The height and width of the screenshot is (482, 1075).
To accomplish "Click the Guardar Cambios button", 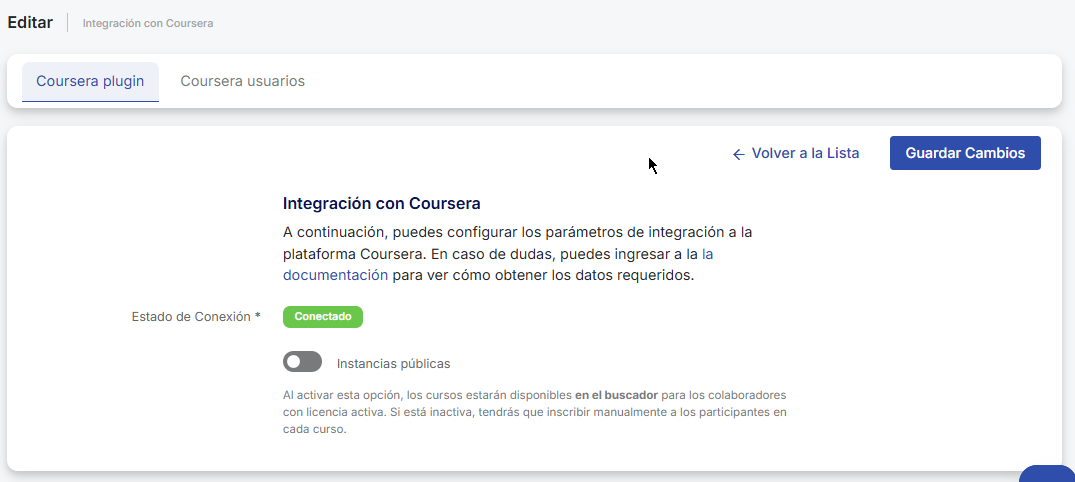I will [x=965, y=153].
